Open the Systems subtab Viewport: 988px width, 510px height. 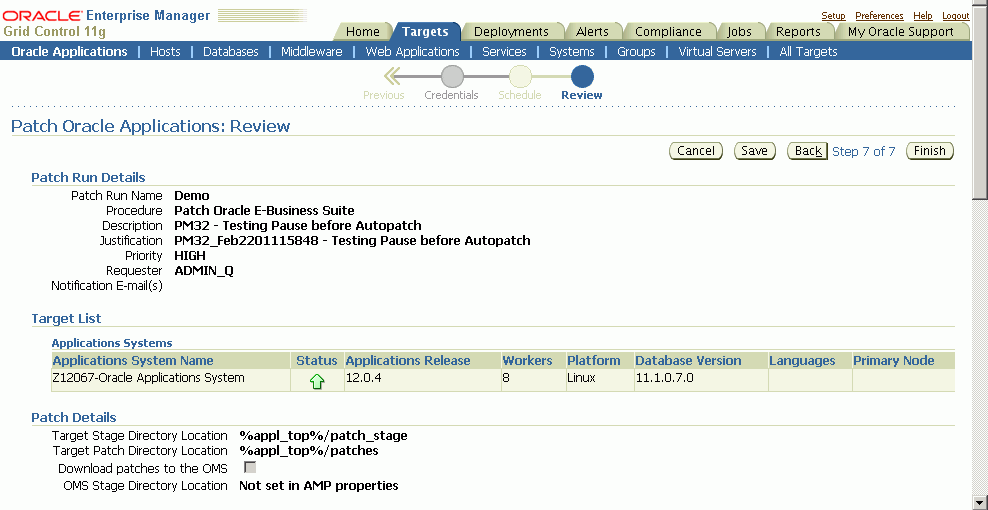(x=572, y=52)
